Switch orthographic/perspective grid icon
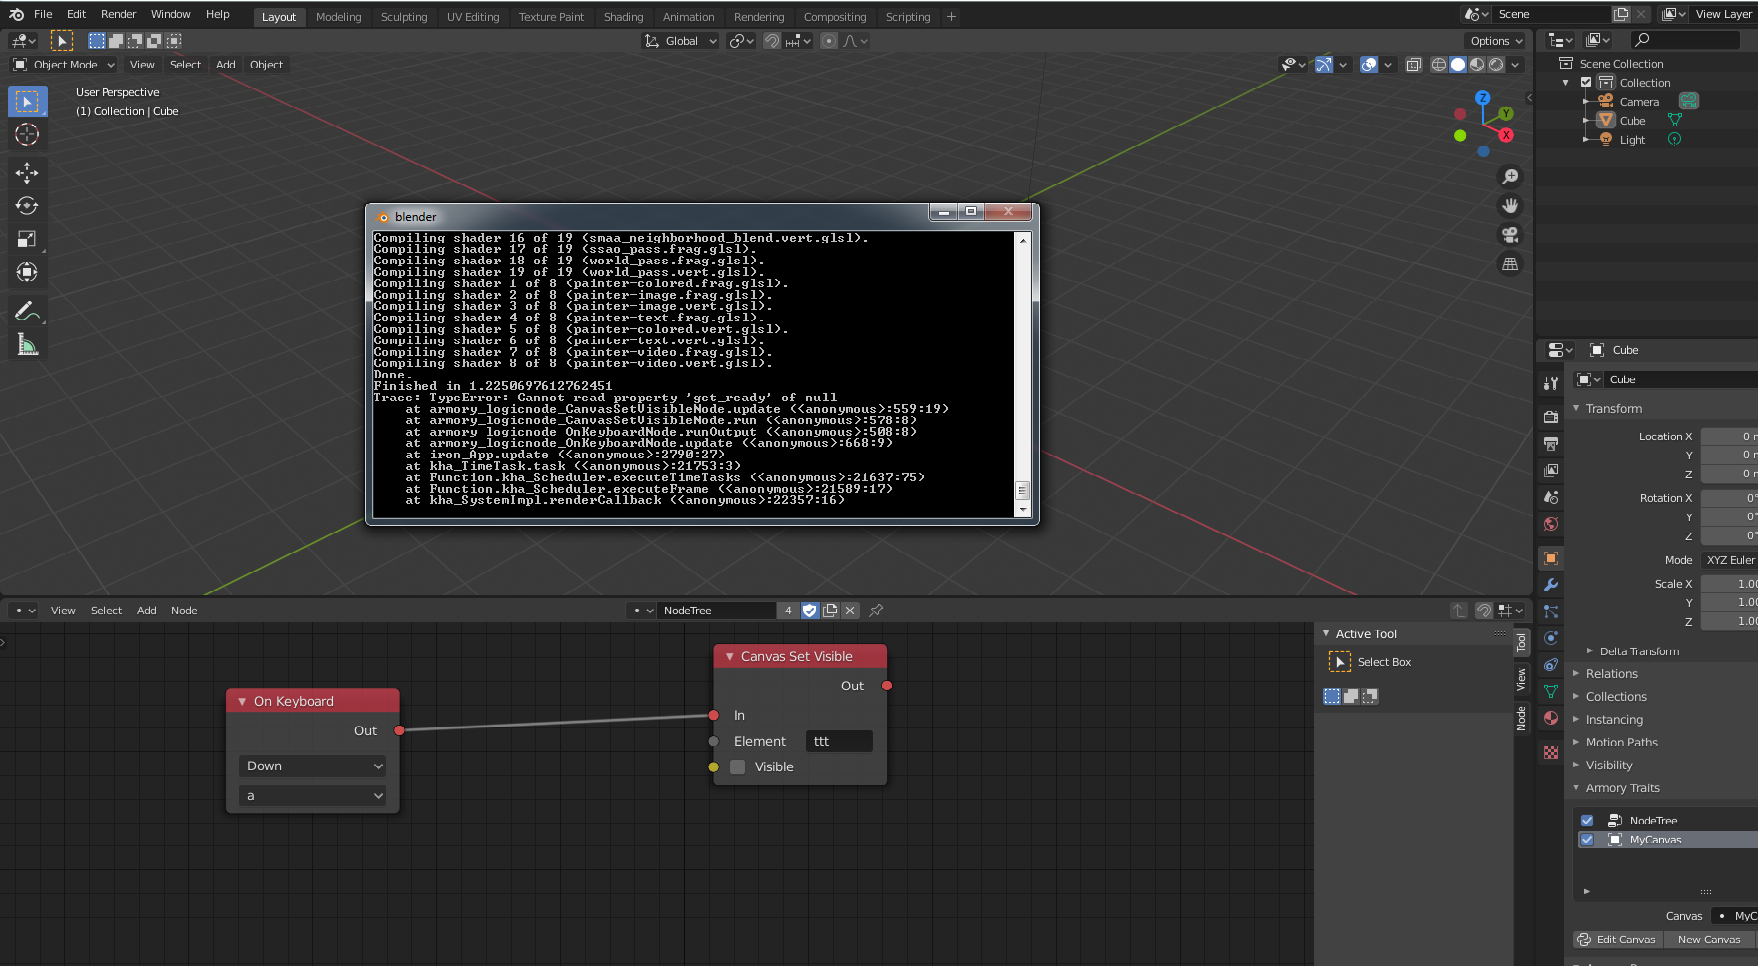Image resolution: width=1758 pixels, height=966 pixels. click(1510, 264)
